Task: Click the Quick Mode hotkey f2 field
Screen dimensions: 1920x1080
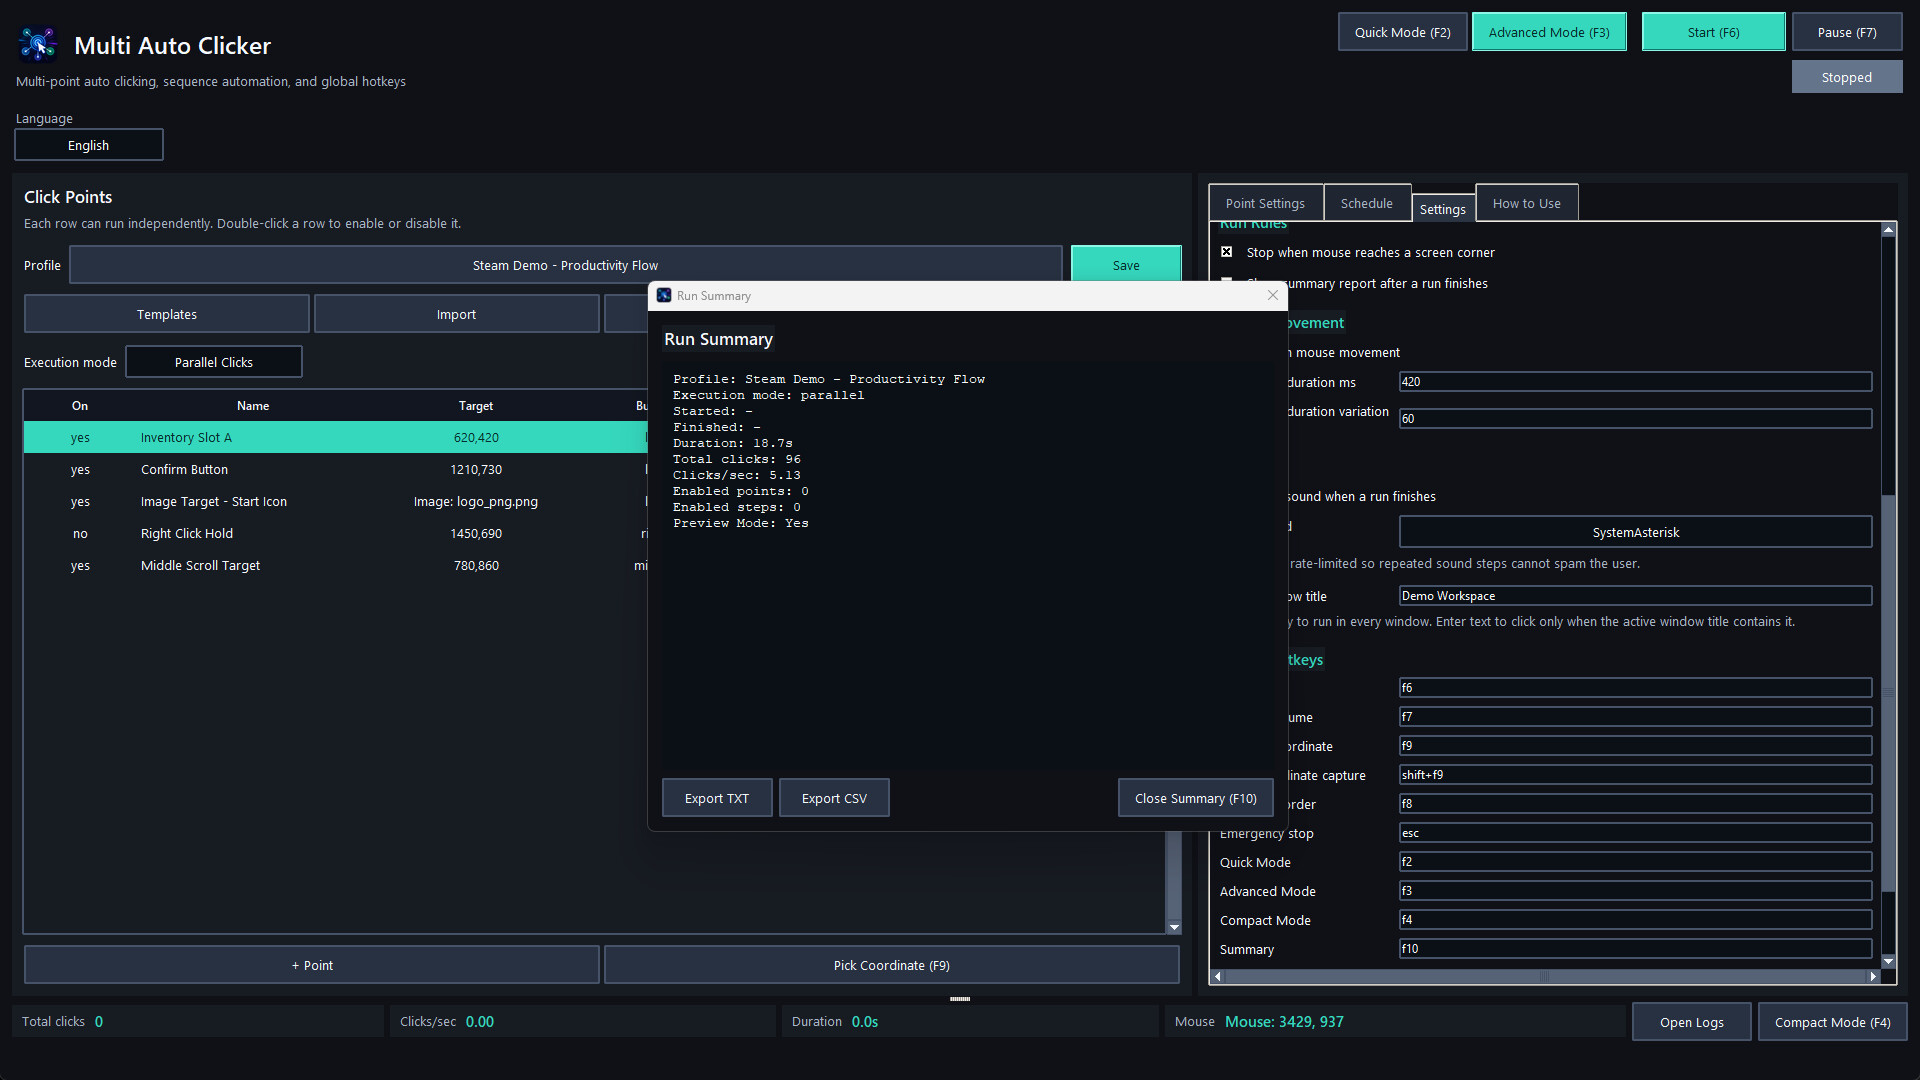Action: point(1635,861)
